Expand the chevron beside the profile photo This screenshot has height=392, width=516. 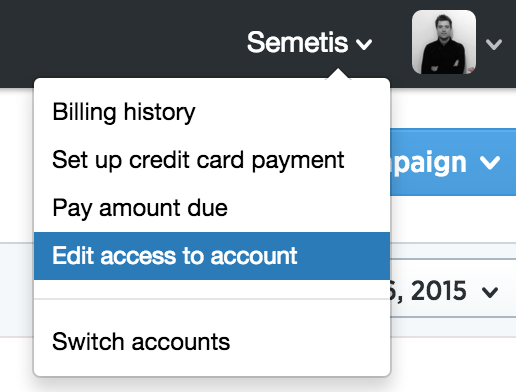(494, 44)
